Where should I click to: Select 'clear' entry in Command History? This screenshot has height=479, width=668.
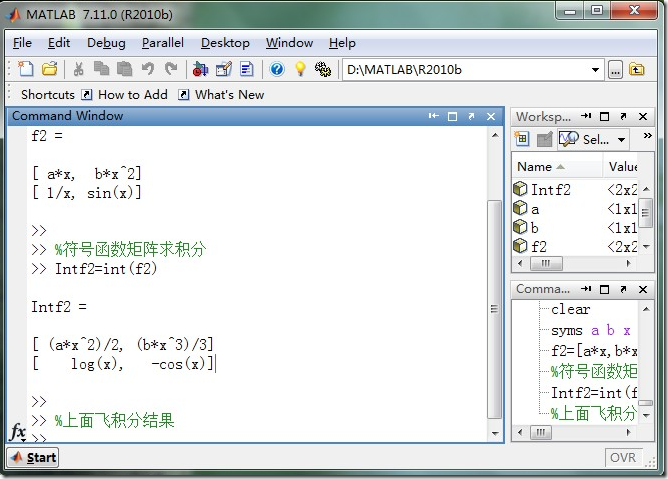[570, 309]
